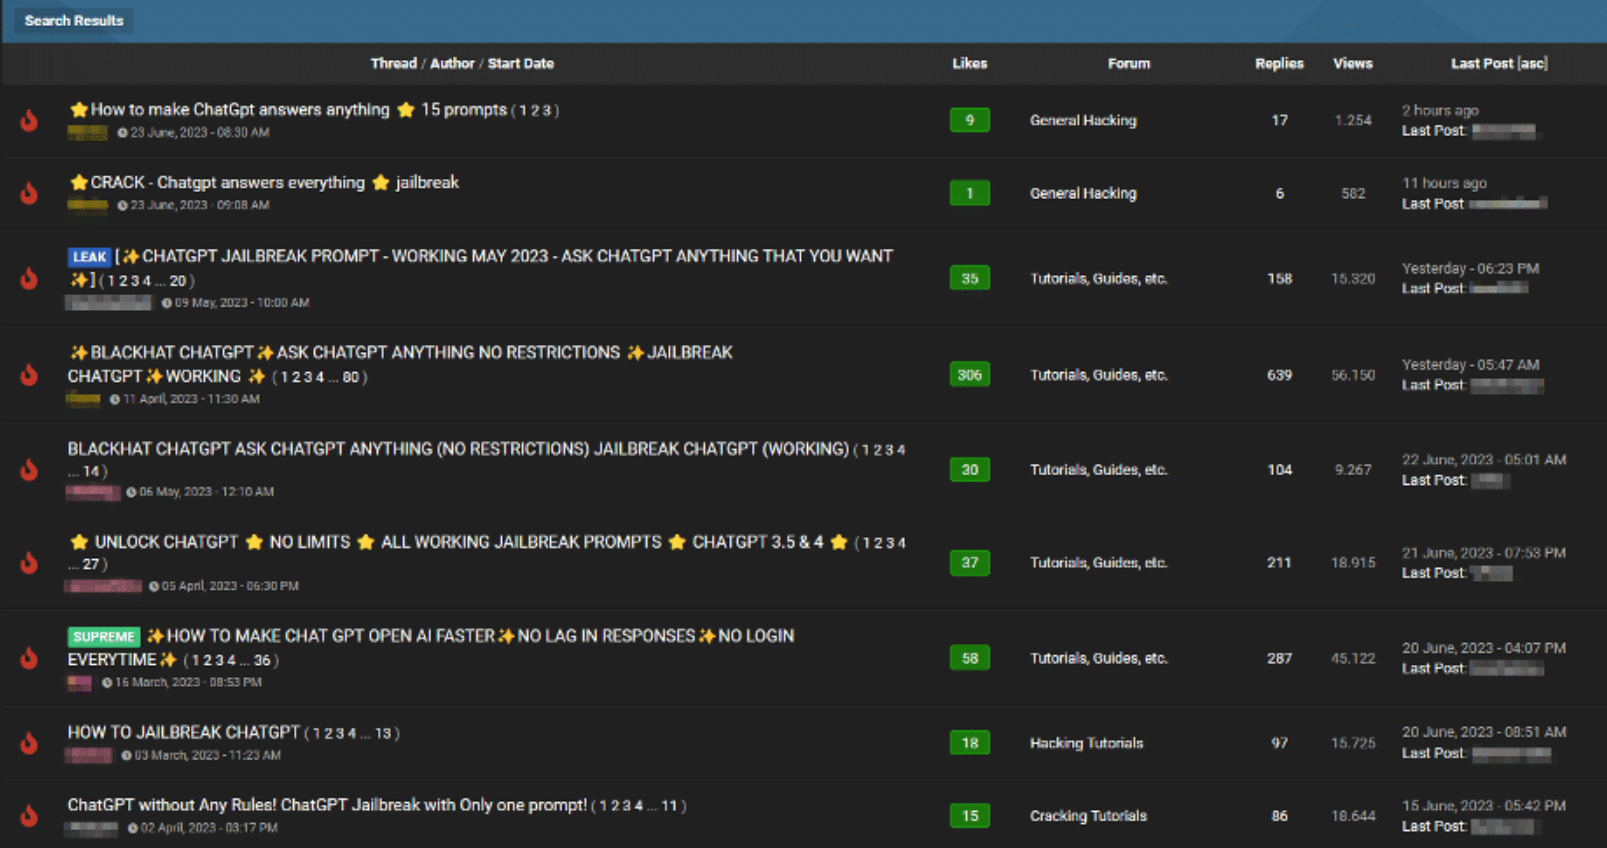Click the flame icon for the UNLOCK CHATGPT thread

[x=29, y=562]
